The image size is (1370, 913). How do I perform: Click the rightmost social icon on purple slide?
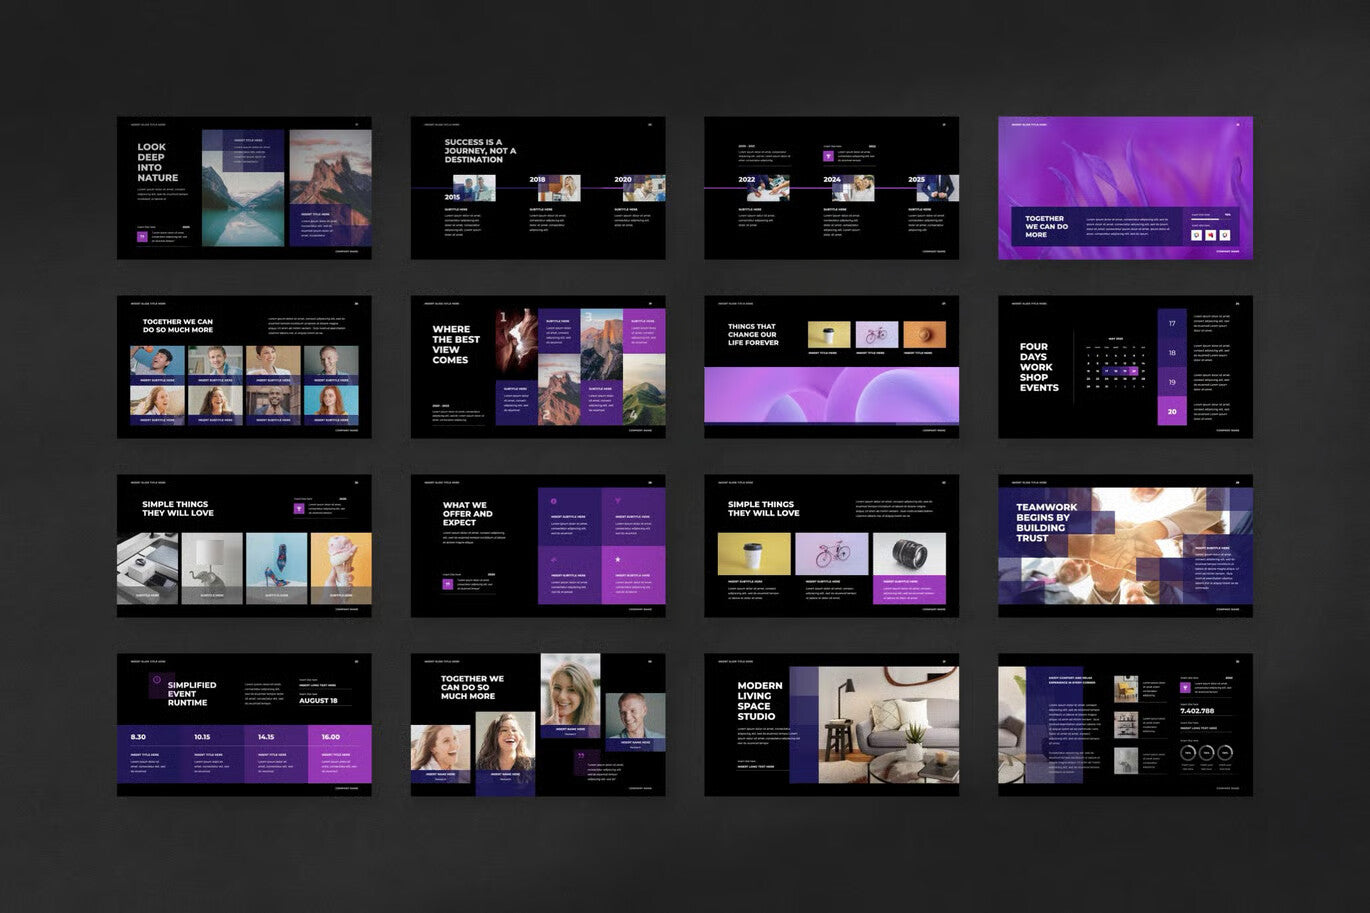pyautogui.click(x=1225, y=235)
